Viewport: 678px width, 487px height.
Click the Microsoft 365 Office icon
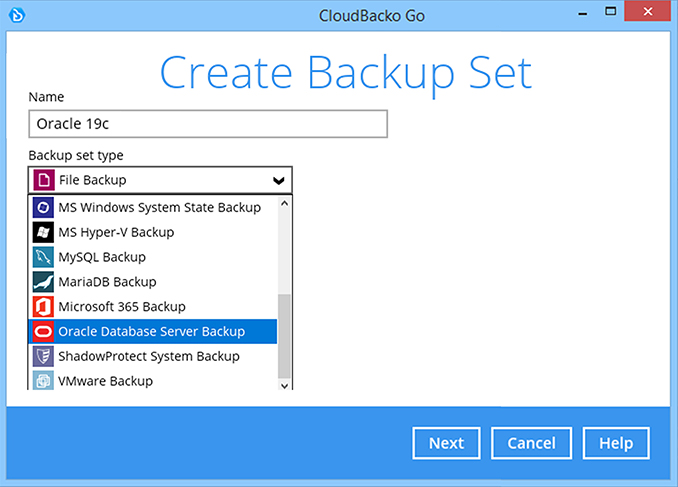point(43,307)
